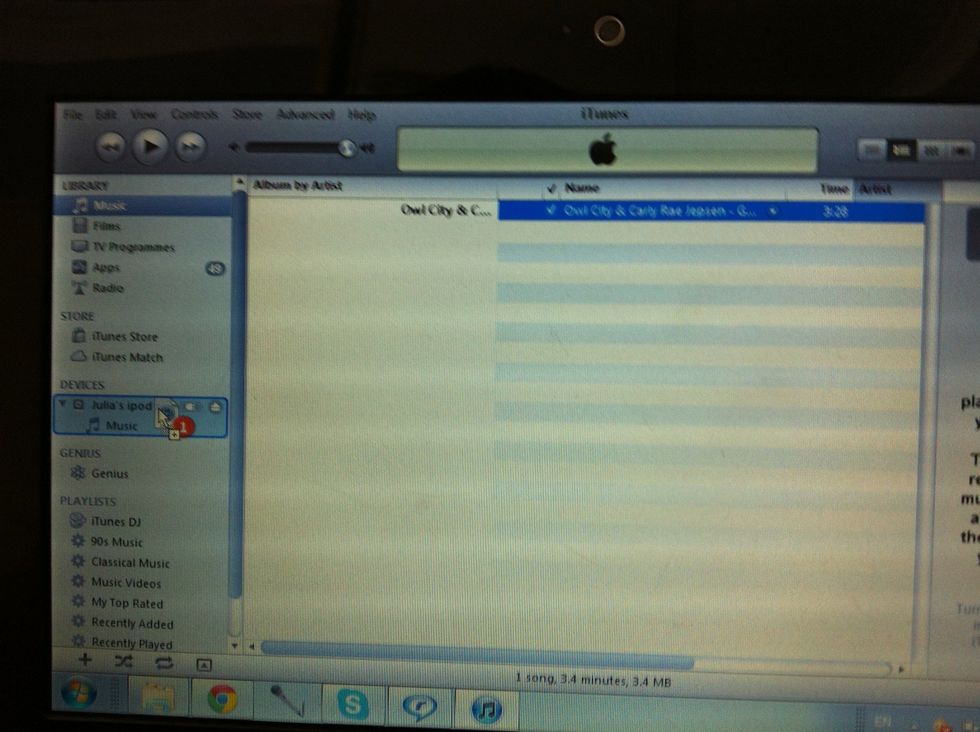Open the Edit menu
The image size is (980, 732).
pos(106,114)
